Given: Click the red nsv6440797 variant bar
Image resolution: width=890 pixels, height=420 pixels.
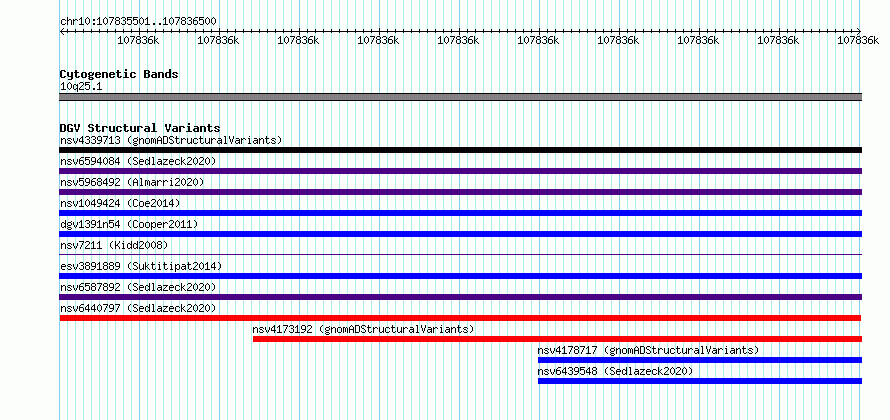Looking at the screenshot, I should tap(460, 318).
